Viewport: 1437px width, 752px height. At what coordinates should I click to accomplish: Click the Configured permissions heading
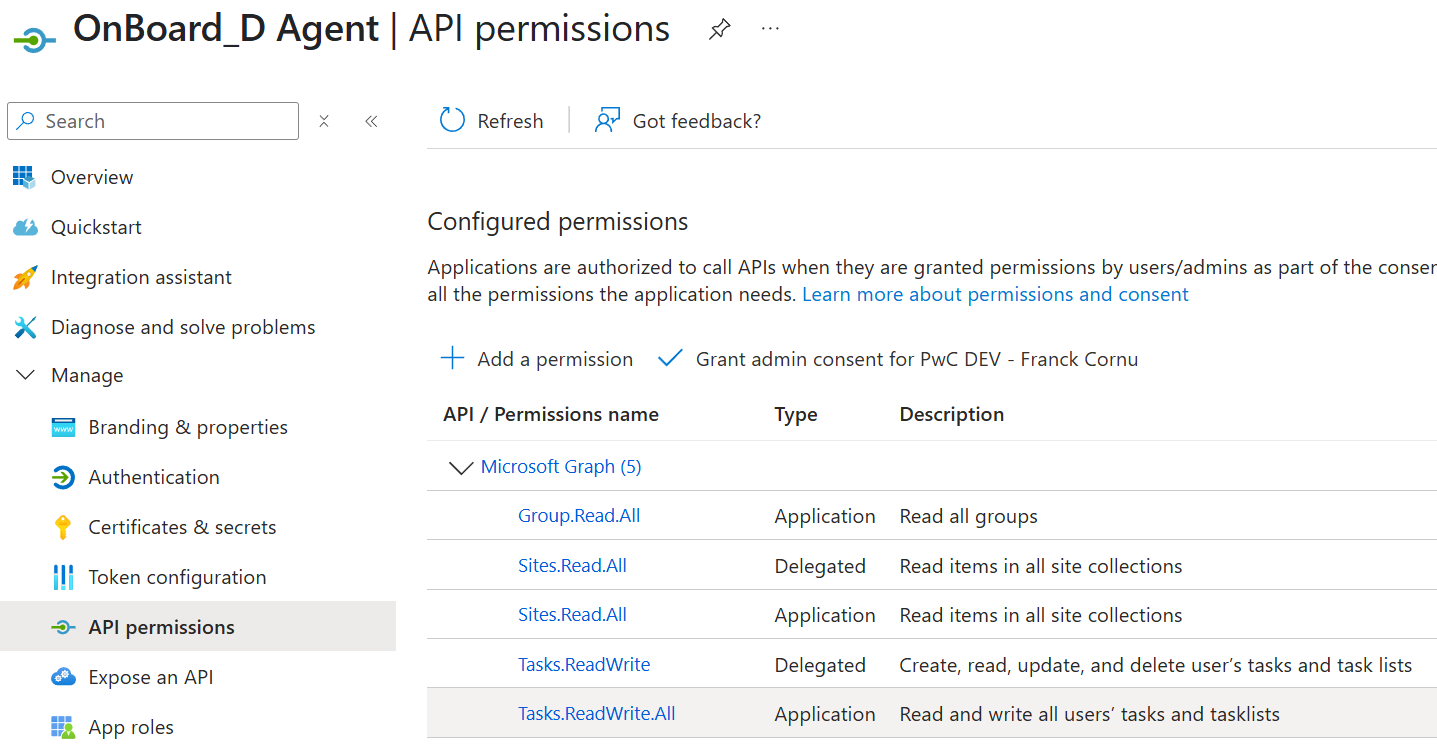click(558, 221)
